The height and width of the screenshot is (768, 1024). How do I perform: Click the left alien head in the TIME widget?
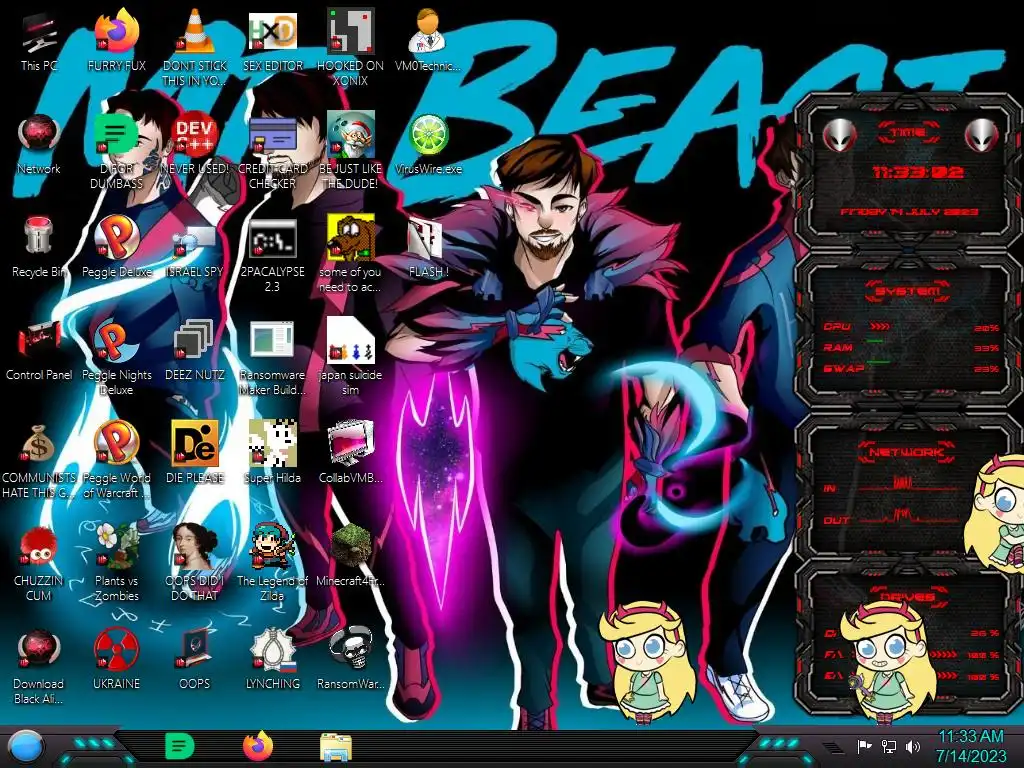click(839, 135)
